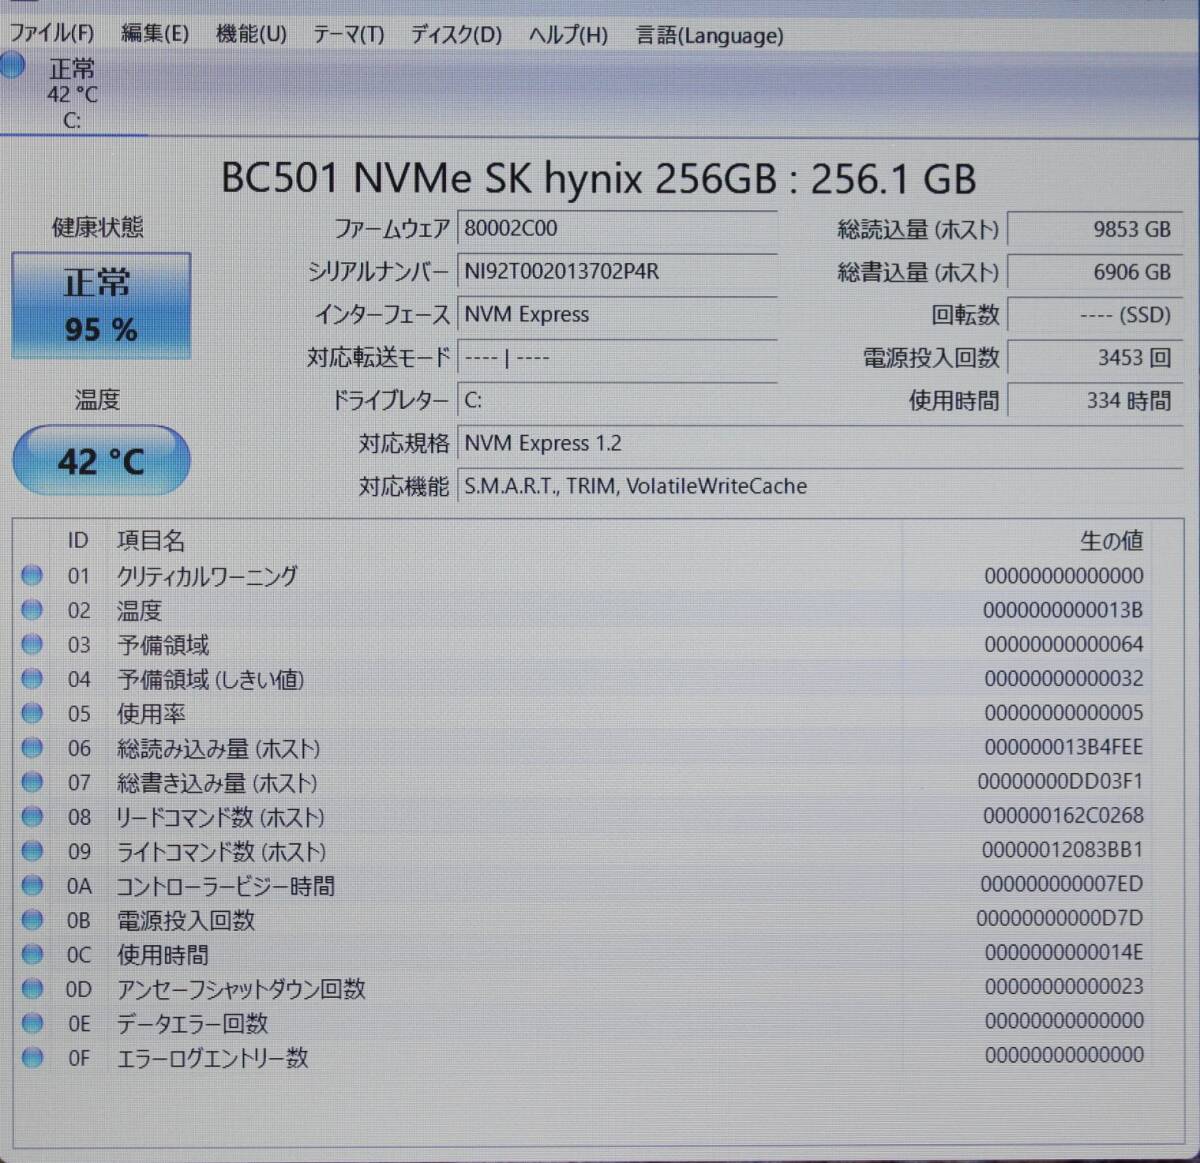This screenshot has width=1200, height=1163.
Task: Click the 対応規格 field NVM Express 1.2
Action: coord(820,443)
